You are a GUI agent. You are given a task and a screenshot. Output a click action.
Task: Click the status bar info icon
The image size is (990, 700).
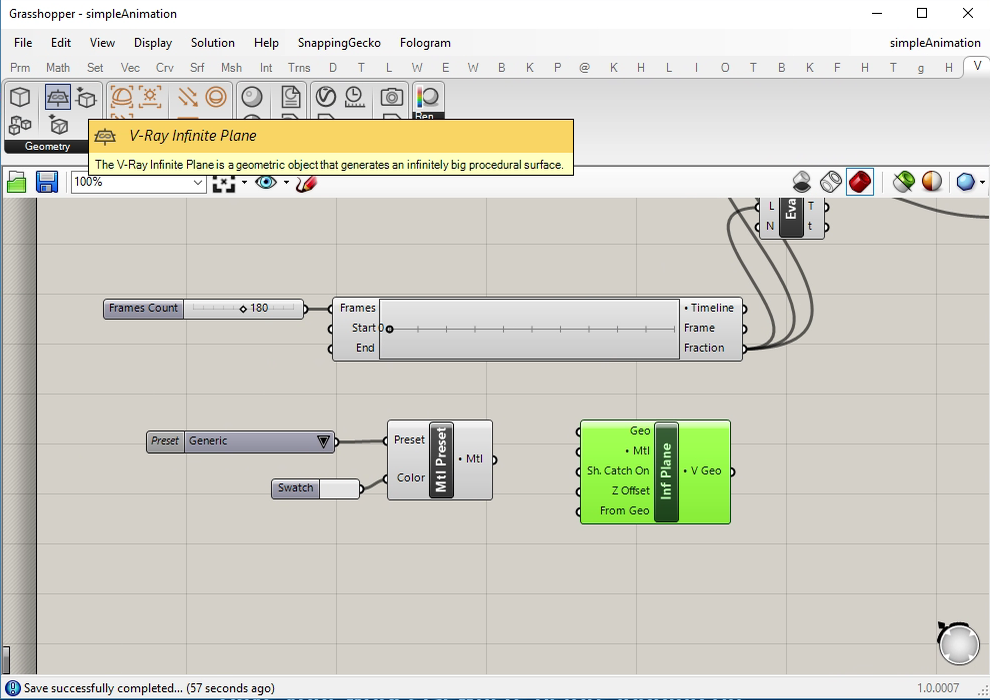pos(13,688)
